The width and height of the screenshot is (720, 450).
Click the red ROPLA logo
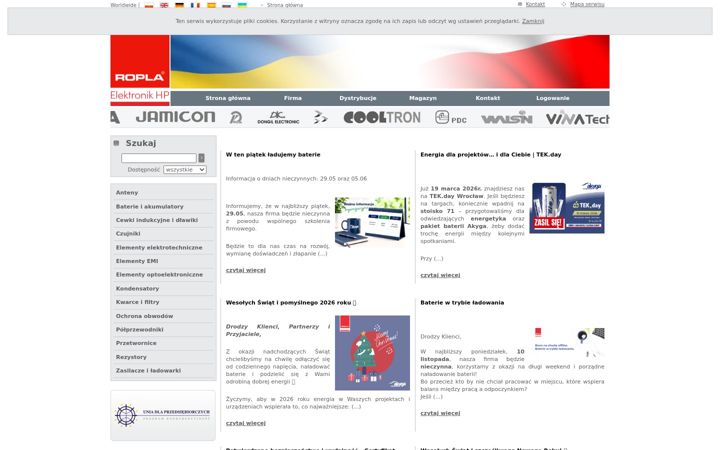[140, 61]
